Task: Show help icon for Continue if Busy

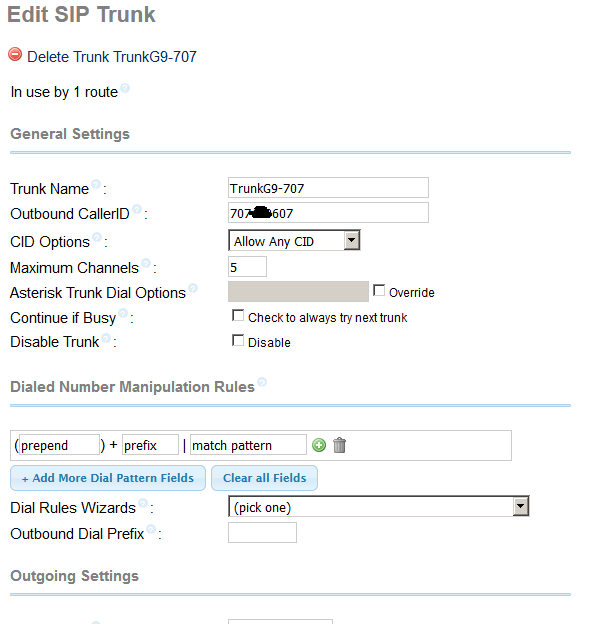Action: coord(123,313)
